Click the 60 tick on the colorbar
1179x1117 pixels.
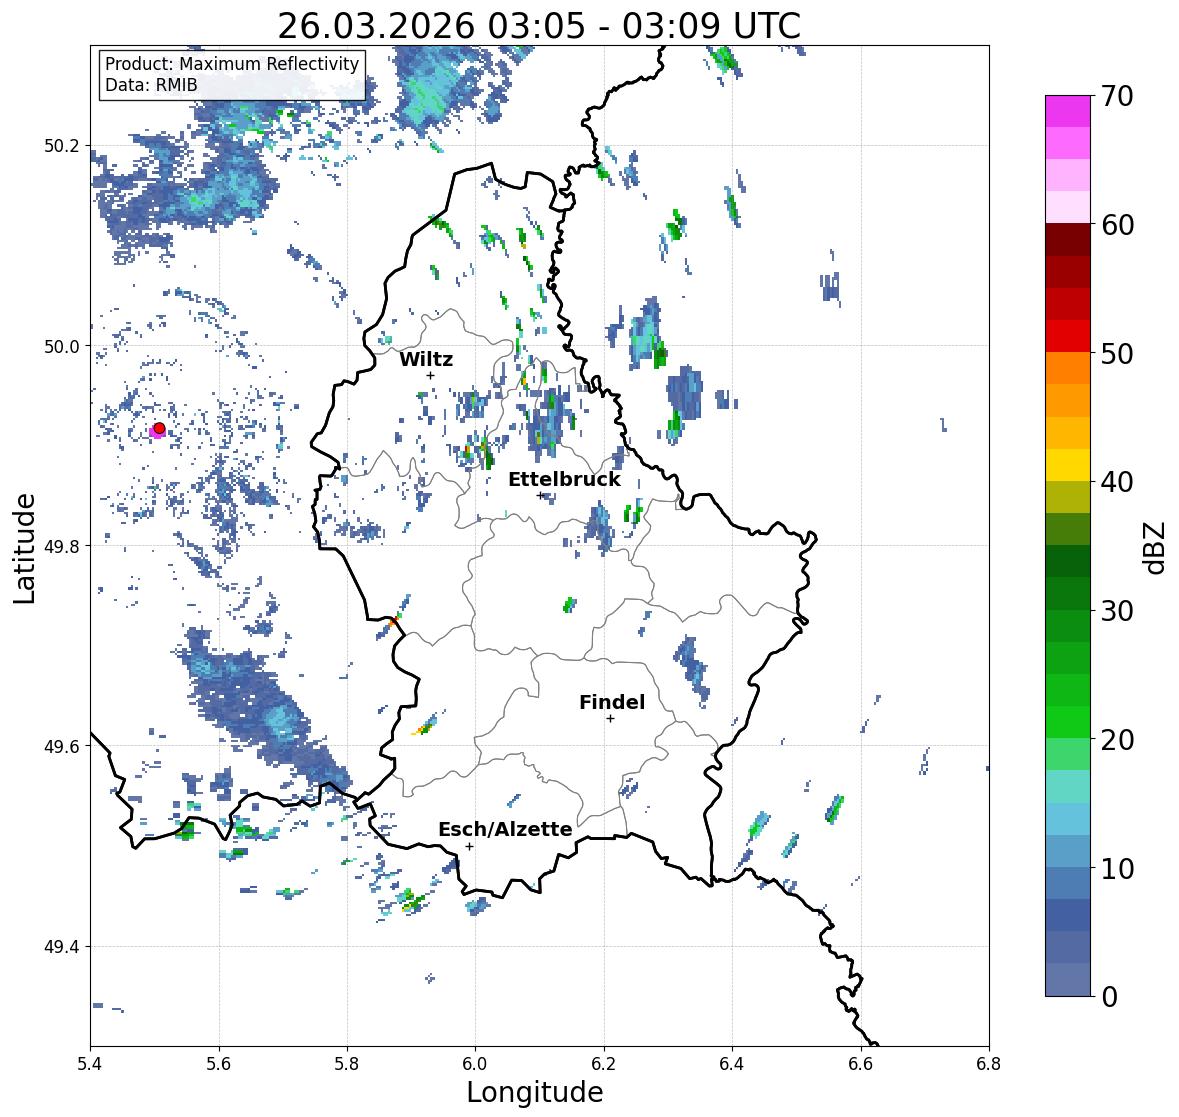point(1117,225)
